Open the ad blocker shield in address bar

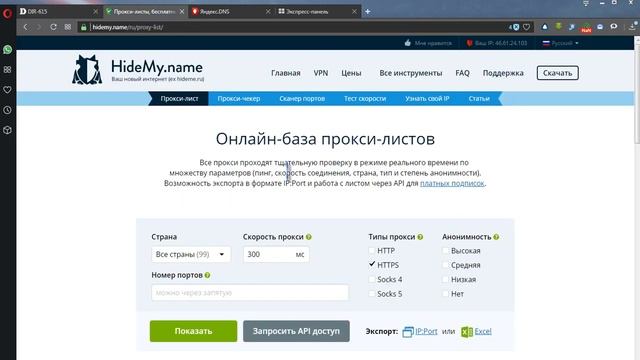pyautogui.click(x=516, y=27)
